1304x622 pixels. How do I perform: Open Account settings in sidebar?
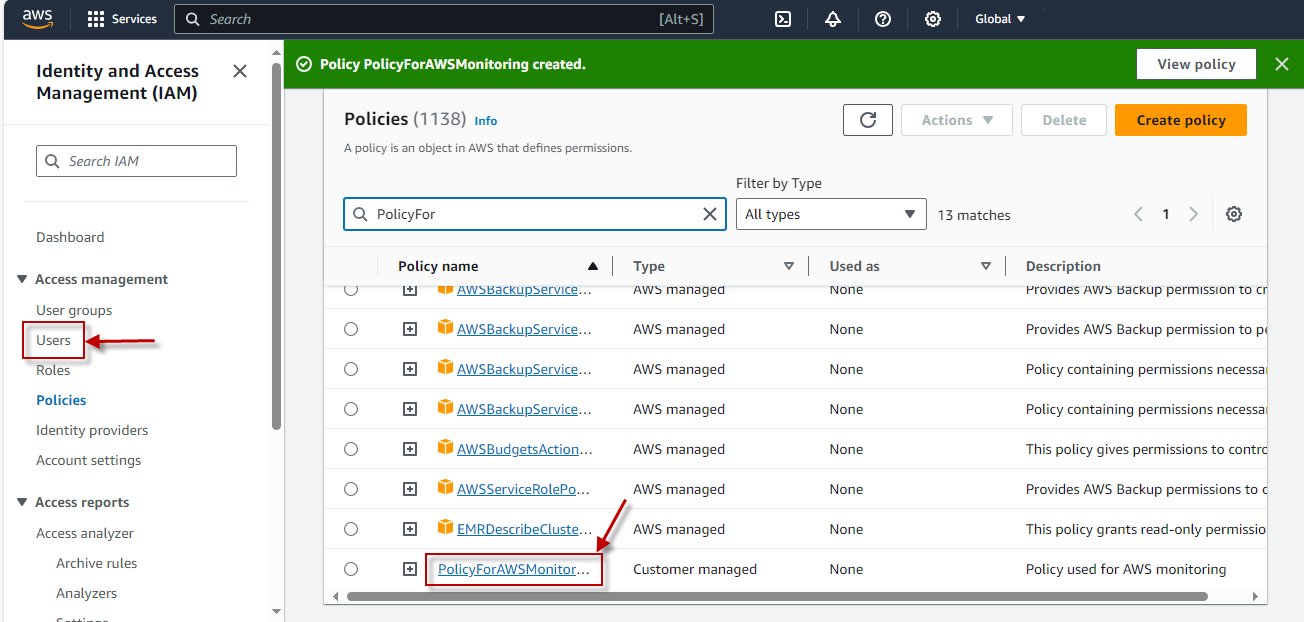point(89,460)
